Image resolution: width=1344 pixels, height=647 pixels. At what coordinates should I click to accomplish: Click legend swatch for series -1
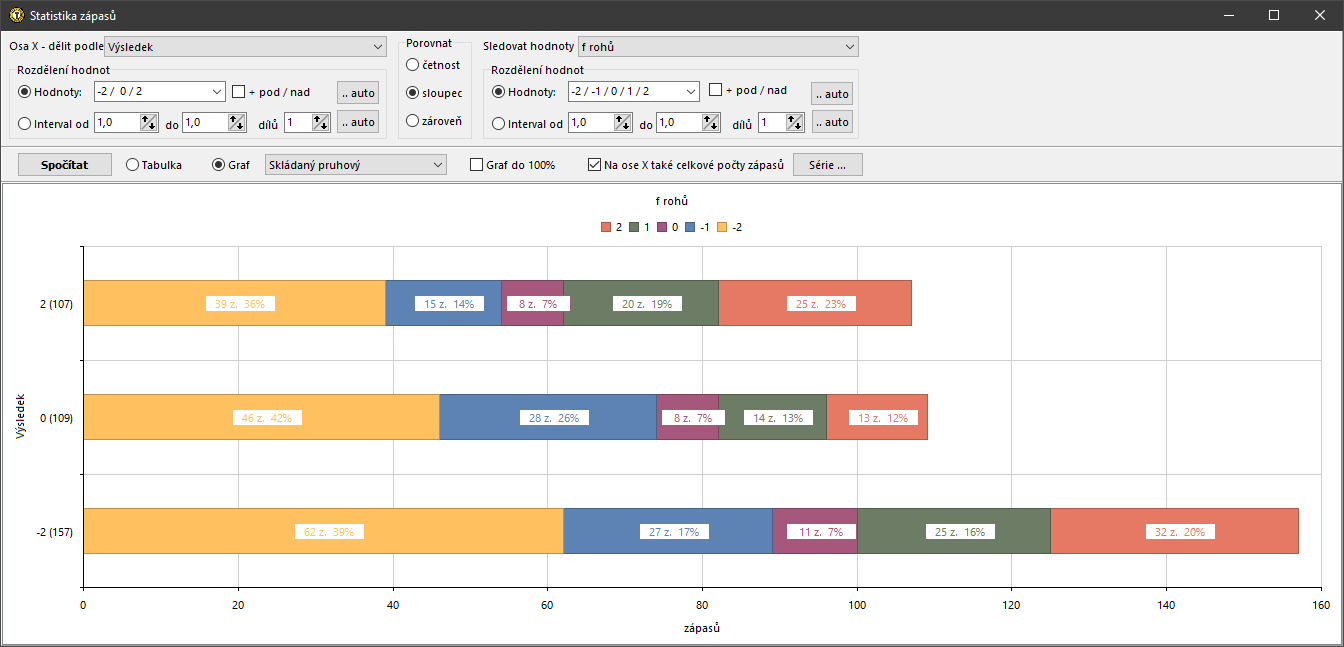691,227
